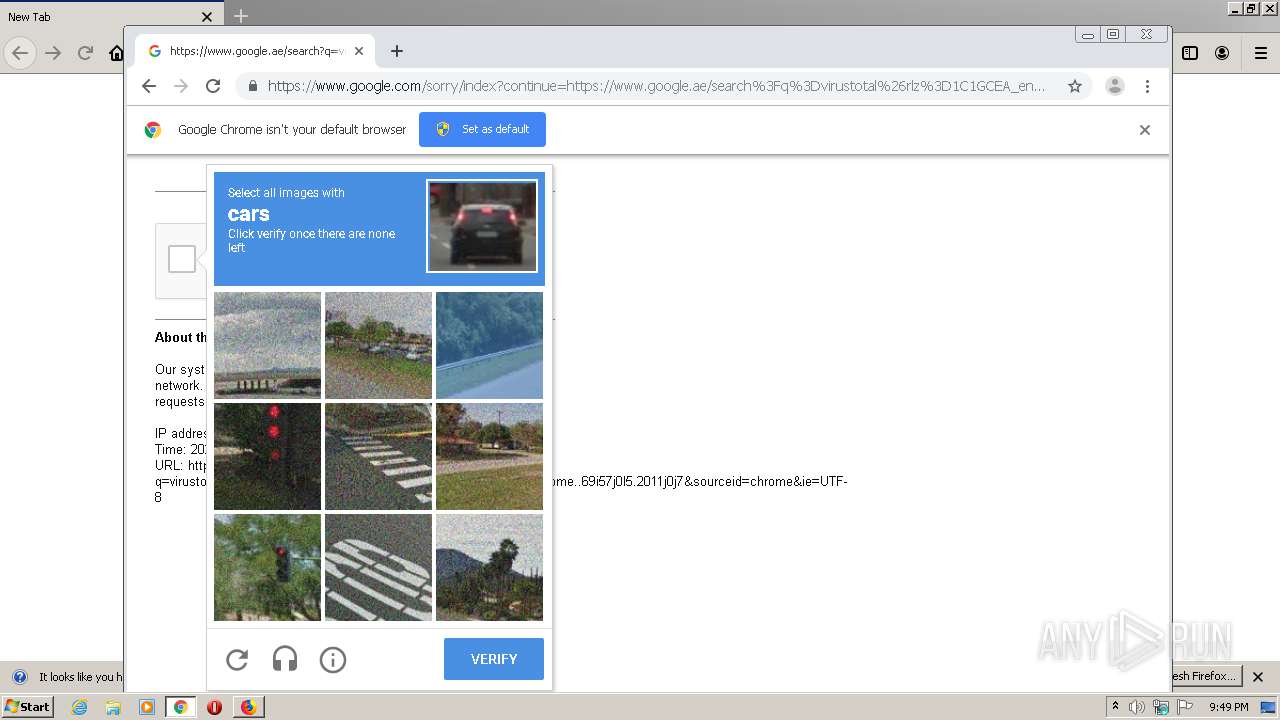1280x720 pixels.
Task: Select the tile with close-up white road markings
Action: pos(378,567)
